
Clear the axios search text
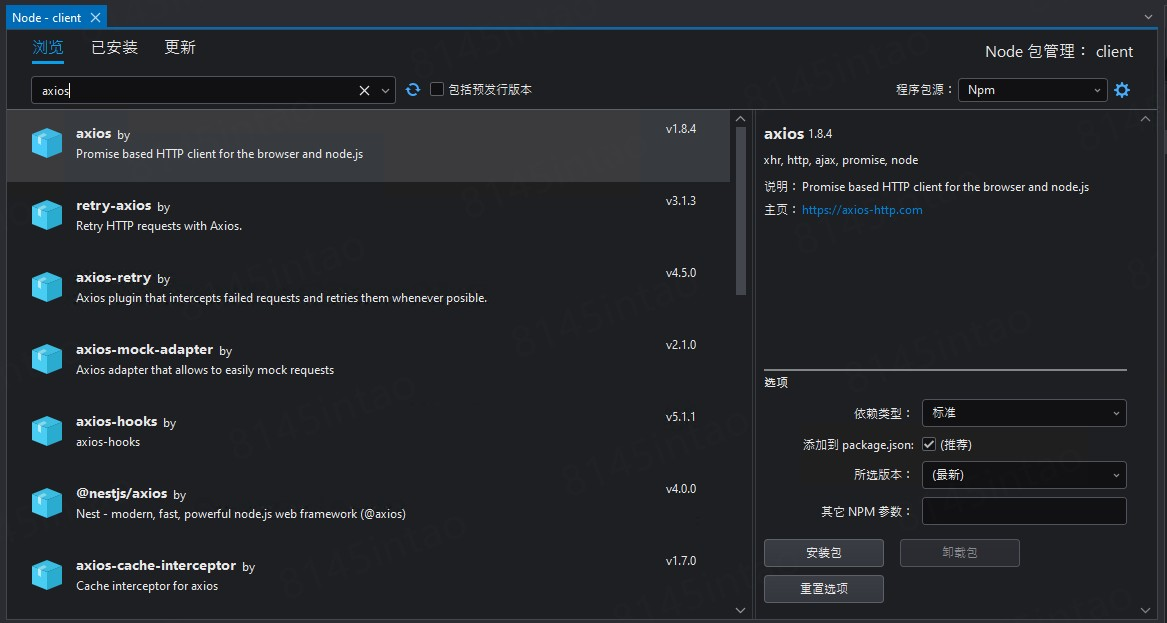coord(364,90)
